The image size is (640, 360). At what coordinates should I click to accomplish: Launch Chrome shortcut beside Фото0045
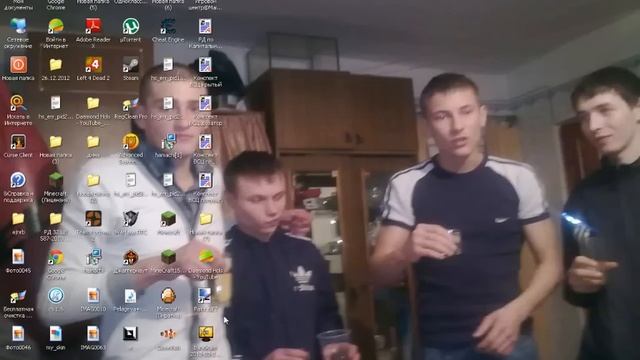tap(56, 257)
